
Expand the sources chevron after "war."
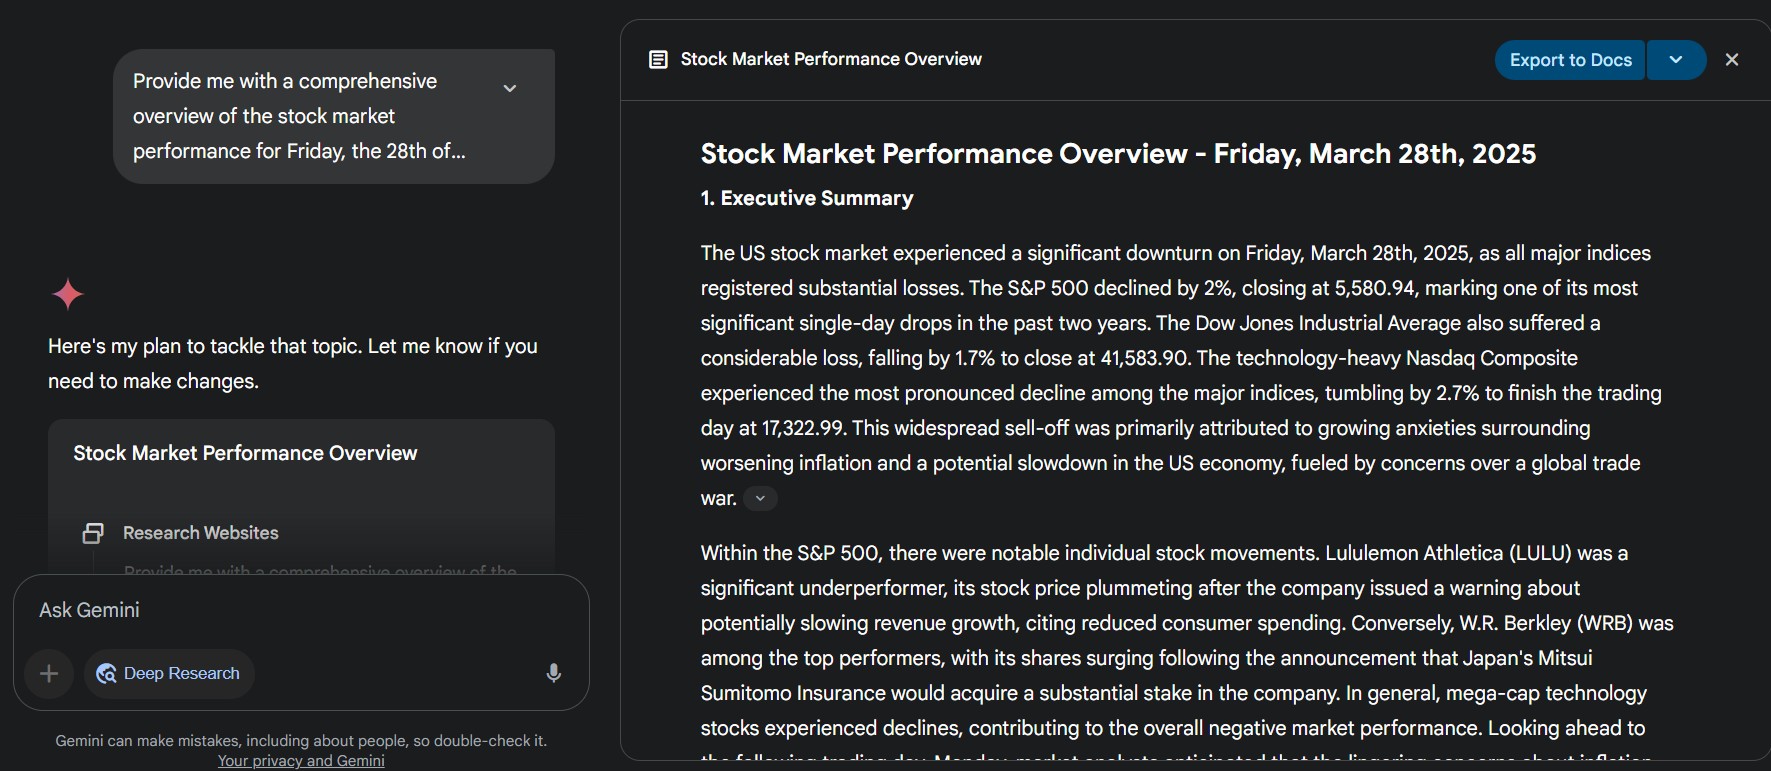click(760, 498)
